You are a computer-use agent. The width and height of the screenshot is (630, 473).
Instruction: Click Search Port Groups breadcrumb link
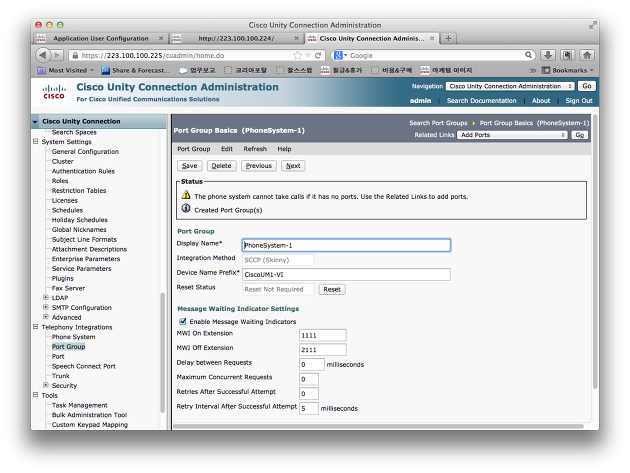[x=438, y=123]
